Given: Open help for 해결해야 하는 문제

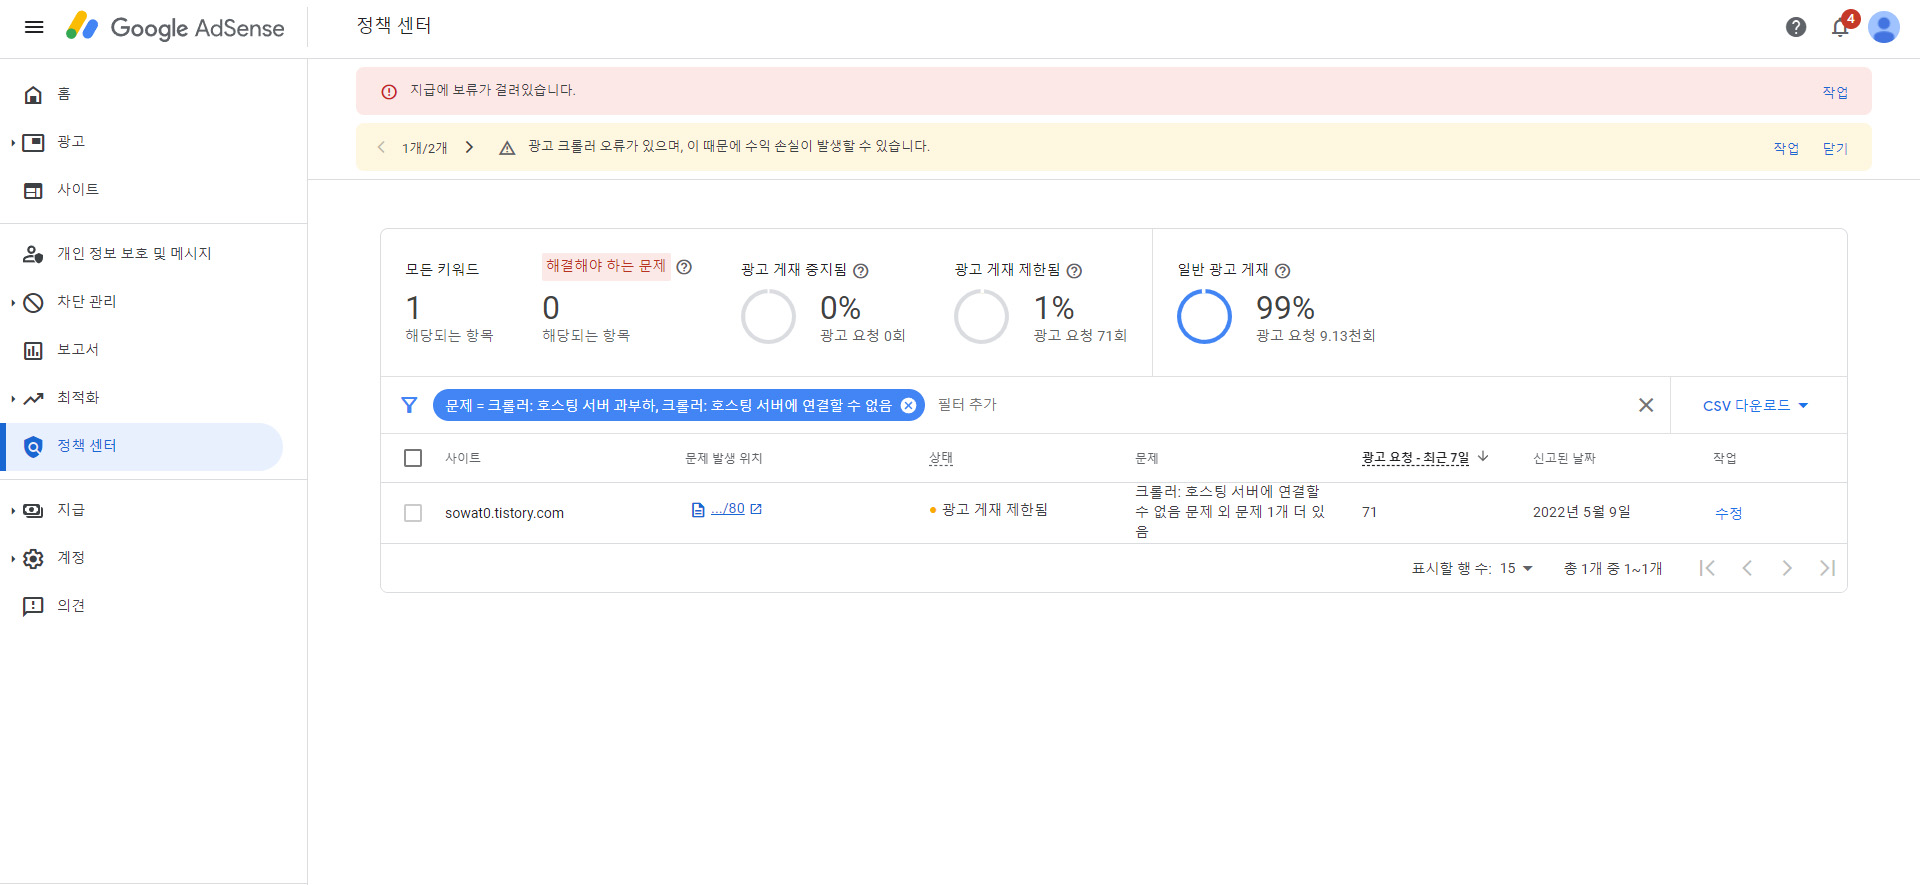Looking at the screenshot, I should point(684,267).
